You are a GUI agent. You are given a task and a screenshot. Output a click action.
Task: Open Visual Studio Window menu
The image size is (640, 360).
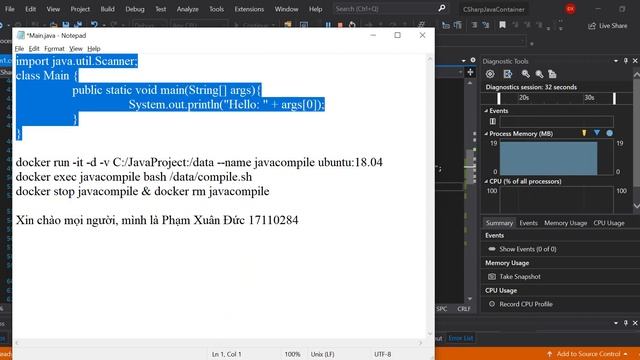(286, 9)
